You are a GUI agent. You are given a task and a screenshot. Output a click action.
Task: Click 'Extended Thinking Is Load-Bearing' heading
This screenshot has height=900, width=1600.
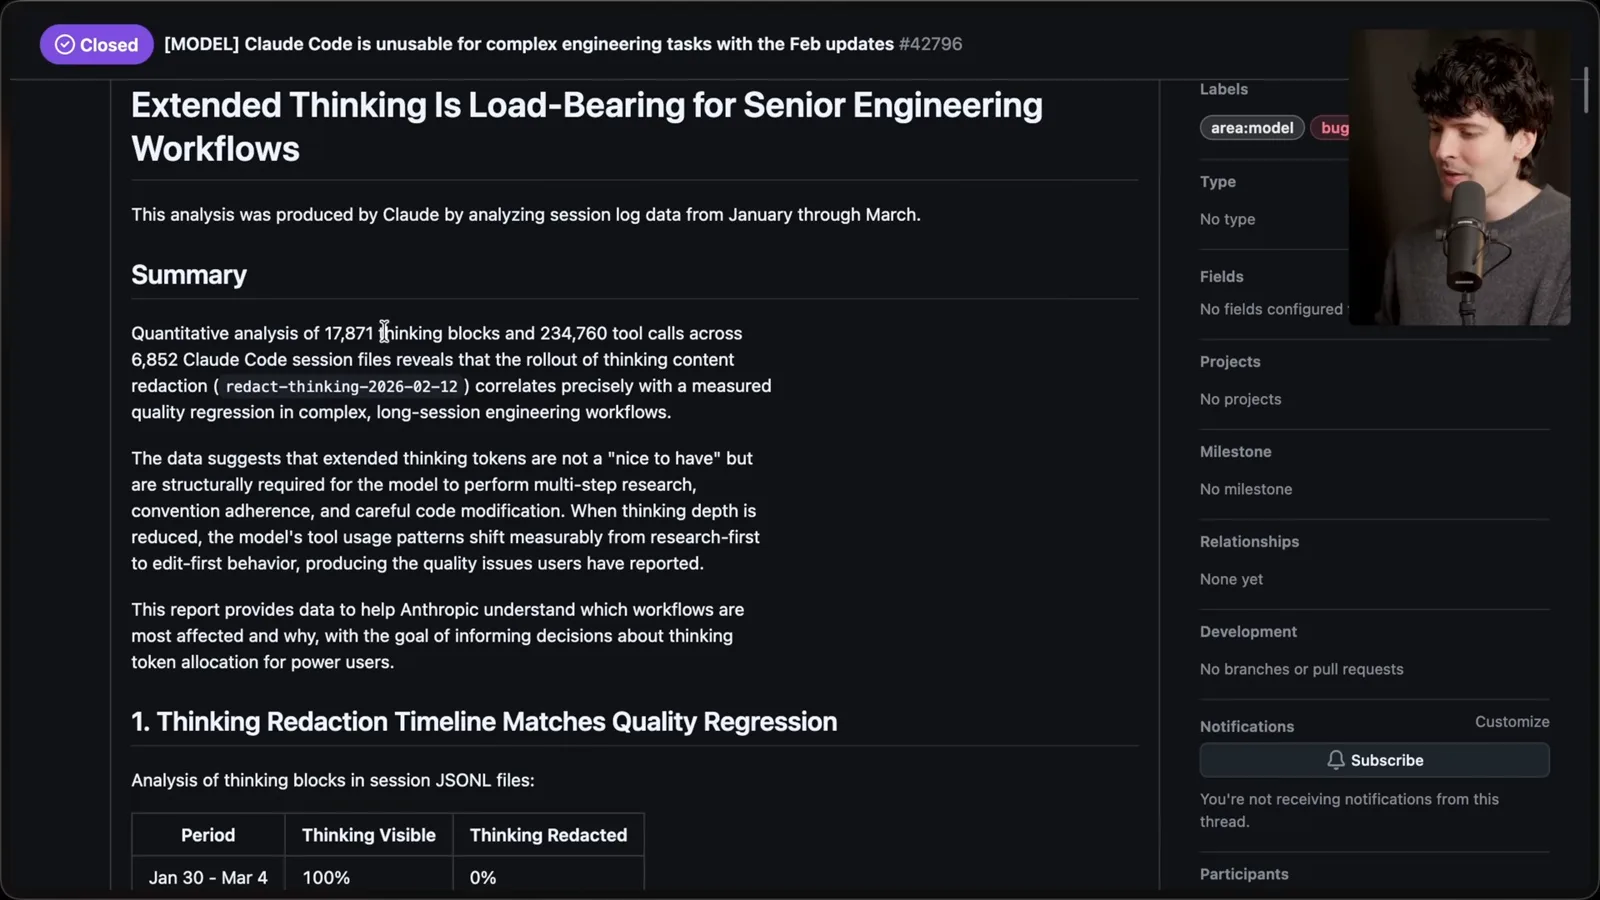587,126
